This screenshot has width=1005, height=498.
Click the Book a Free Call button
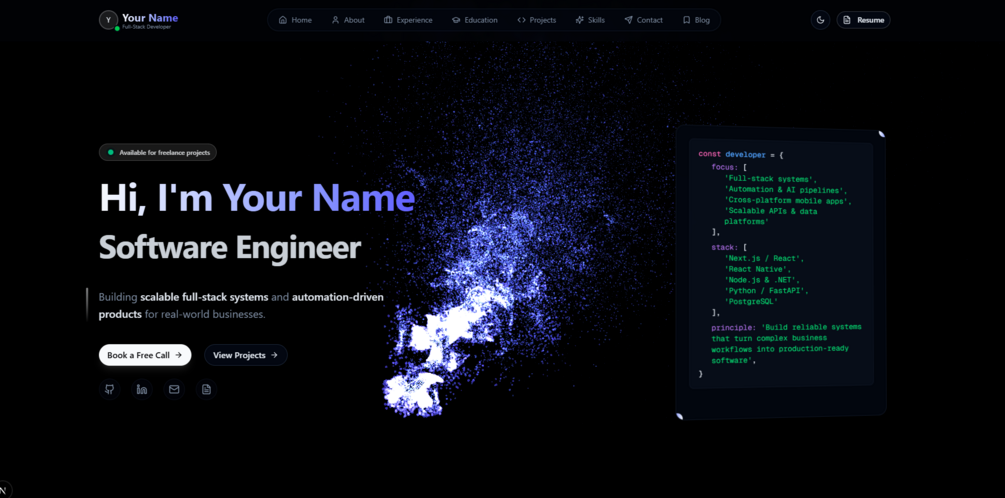tap(145, 355)
